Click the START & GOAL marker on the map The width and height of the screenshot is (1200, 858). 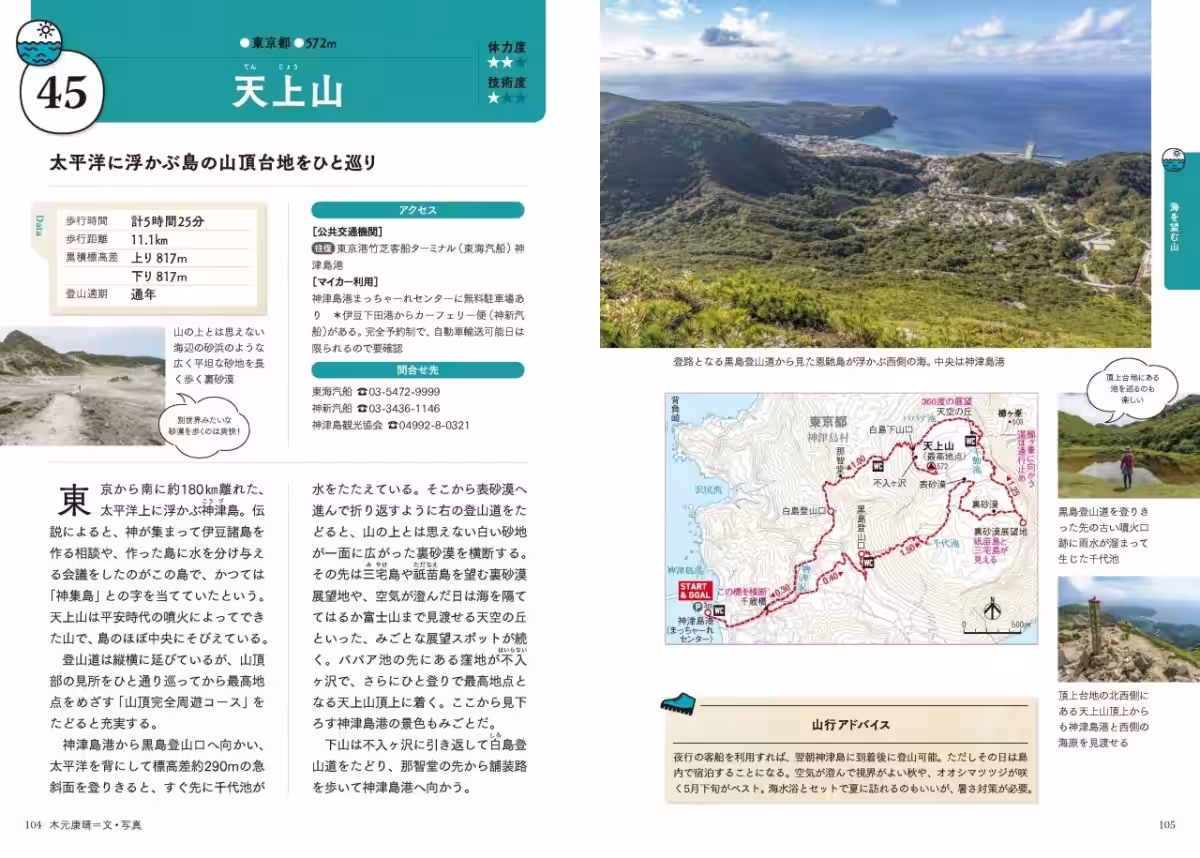pos(694,589)
